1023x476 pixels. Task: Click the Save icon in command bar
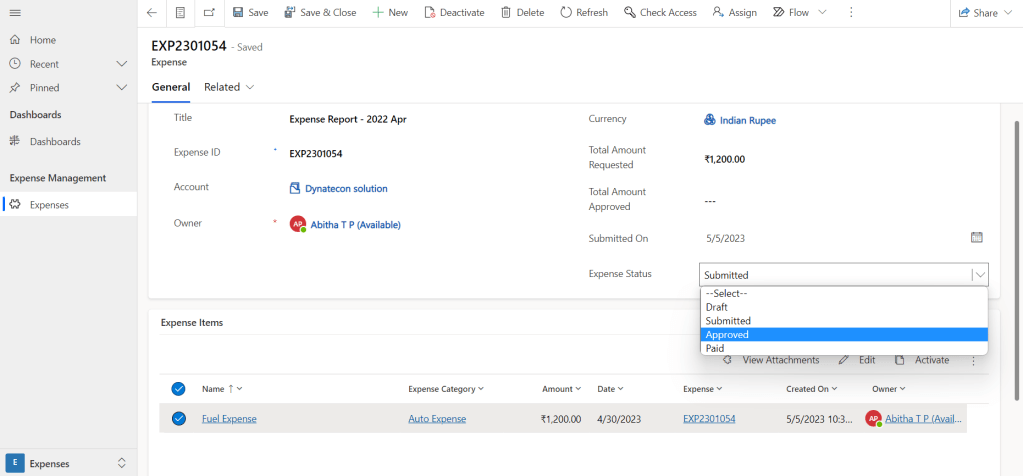(x=237, y=12)
